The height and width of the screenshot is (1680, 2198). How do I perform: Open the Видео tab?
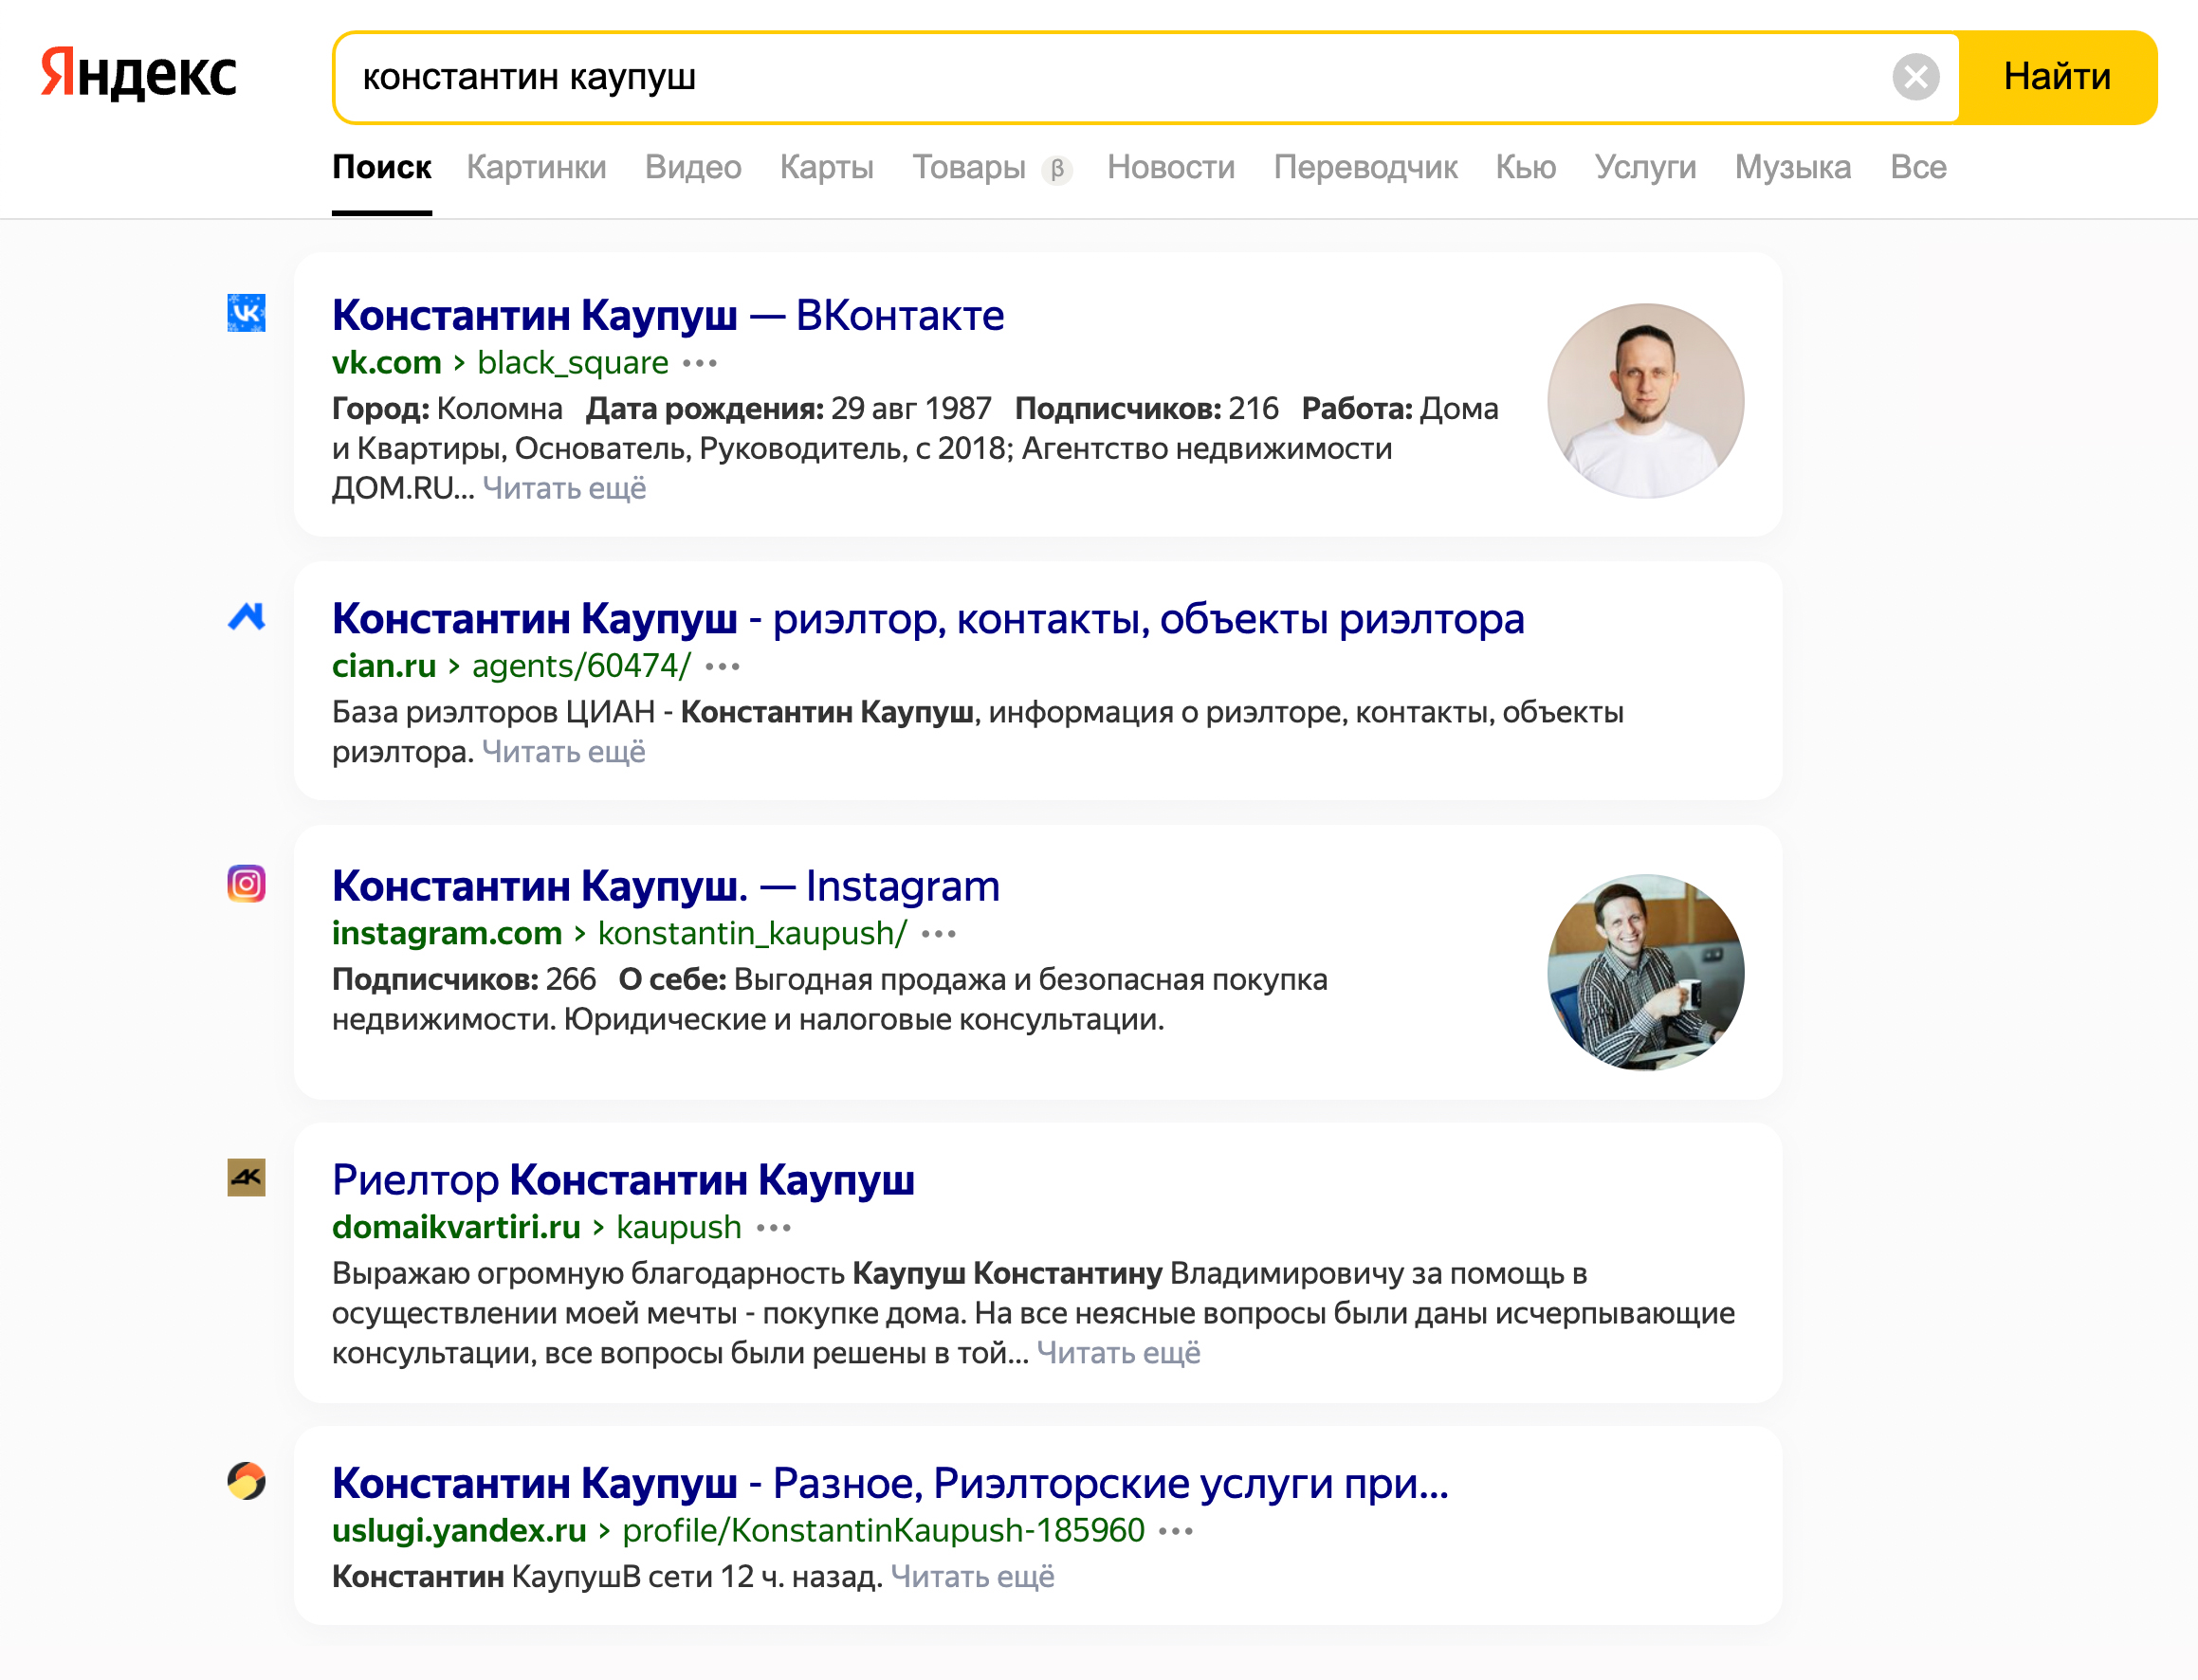click(x=693, y=167)
